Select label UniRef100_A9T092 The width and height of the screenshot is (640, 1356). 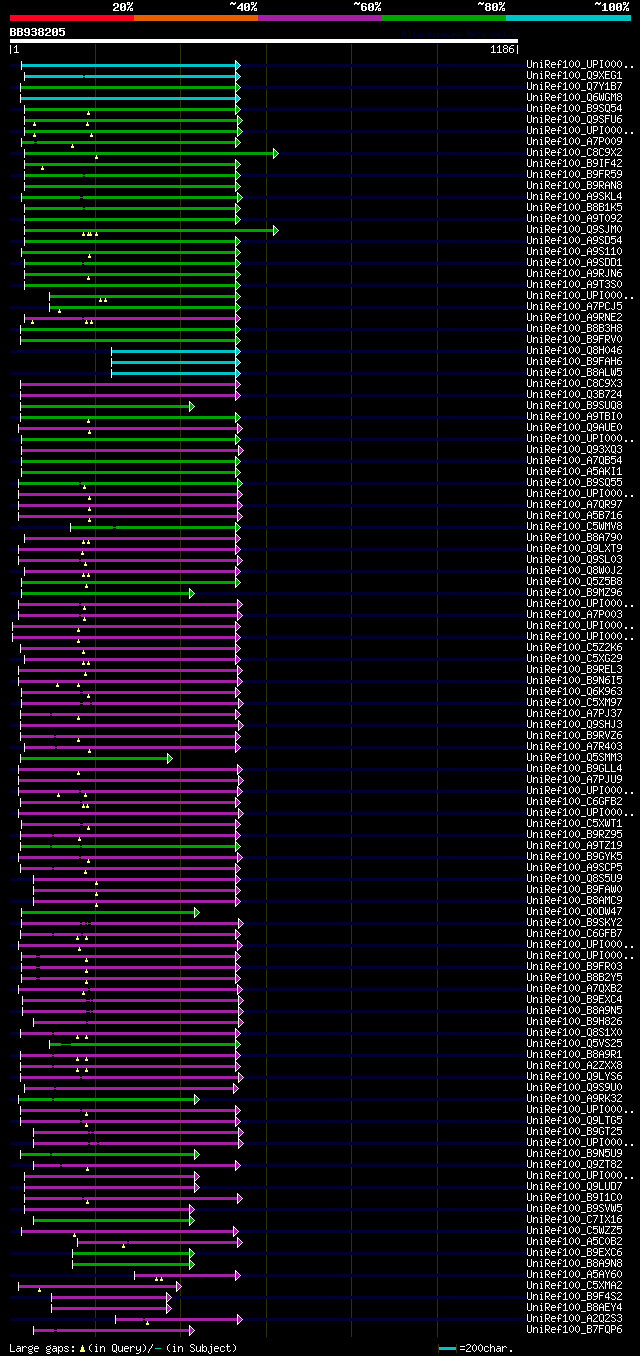point(574,219)
